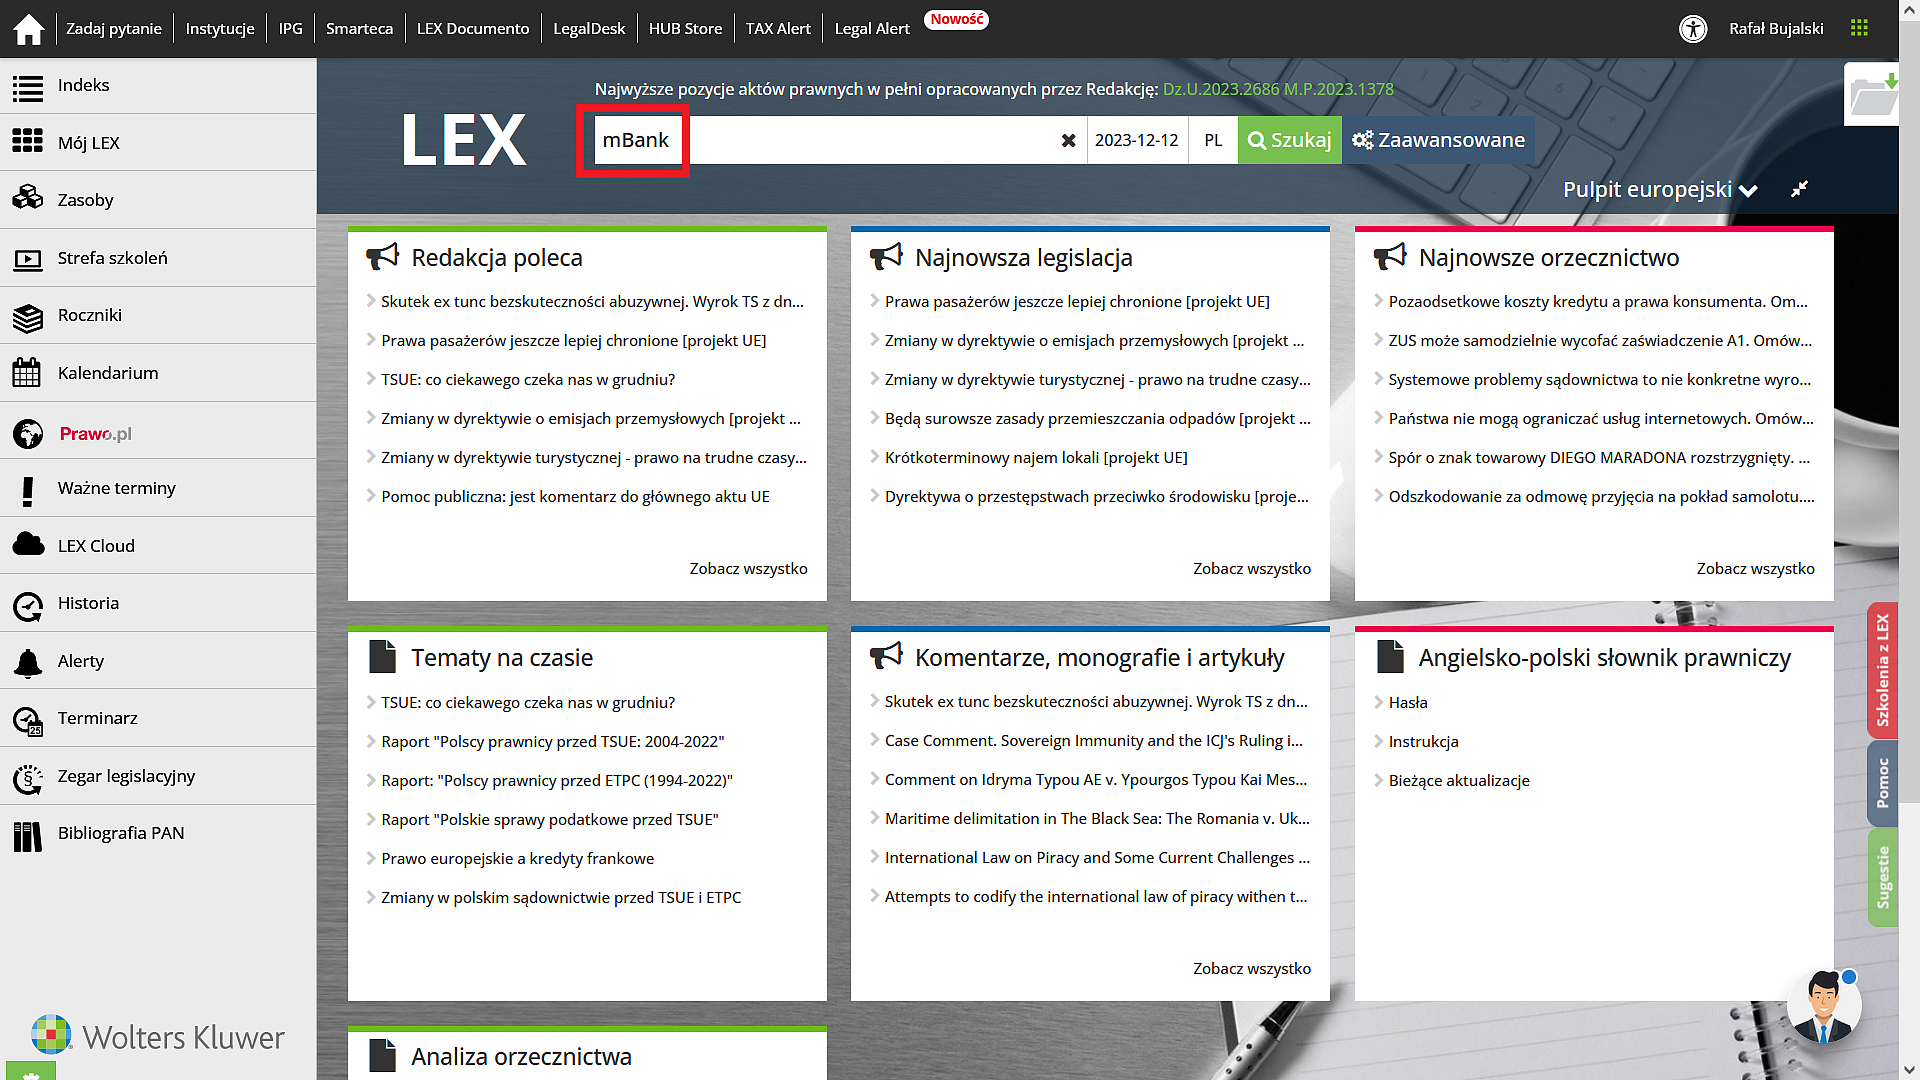Open Bieżące aktualizacje in słownik prawniczy
This screenshot has height=1080, width=1920.
coord(1459,780)
